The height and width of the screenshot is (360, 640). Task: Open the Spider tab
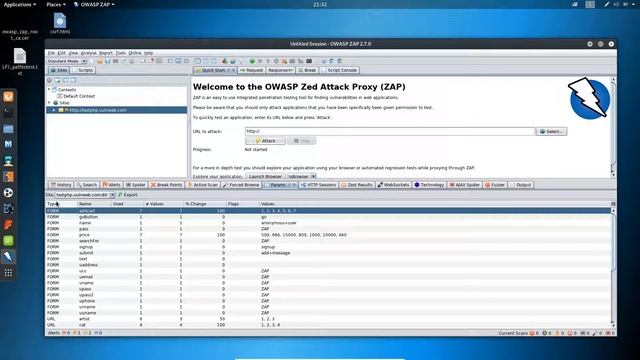pos(136,185)
